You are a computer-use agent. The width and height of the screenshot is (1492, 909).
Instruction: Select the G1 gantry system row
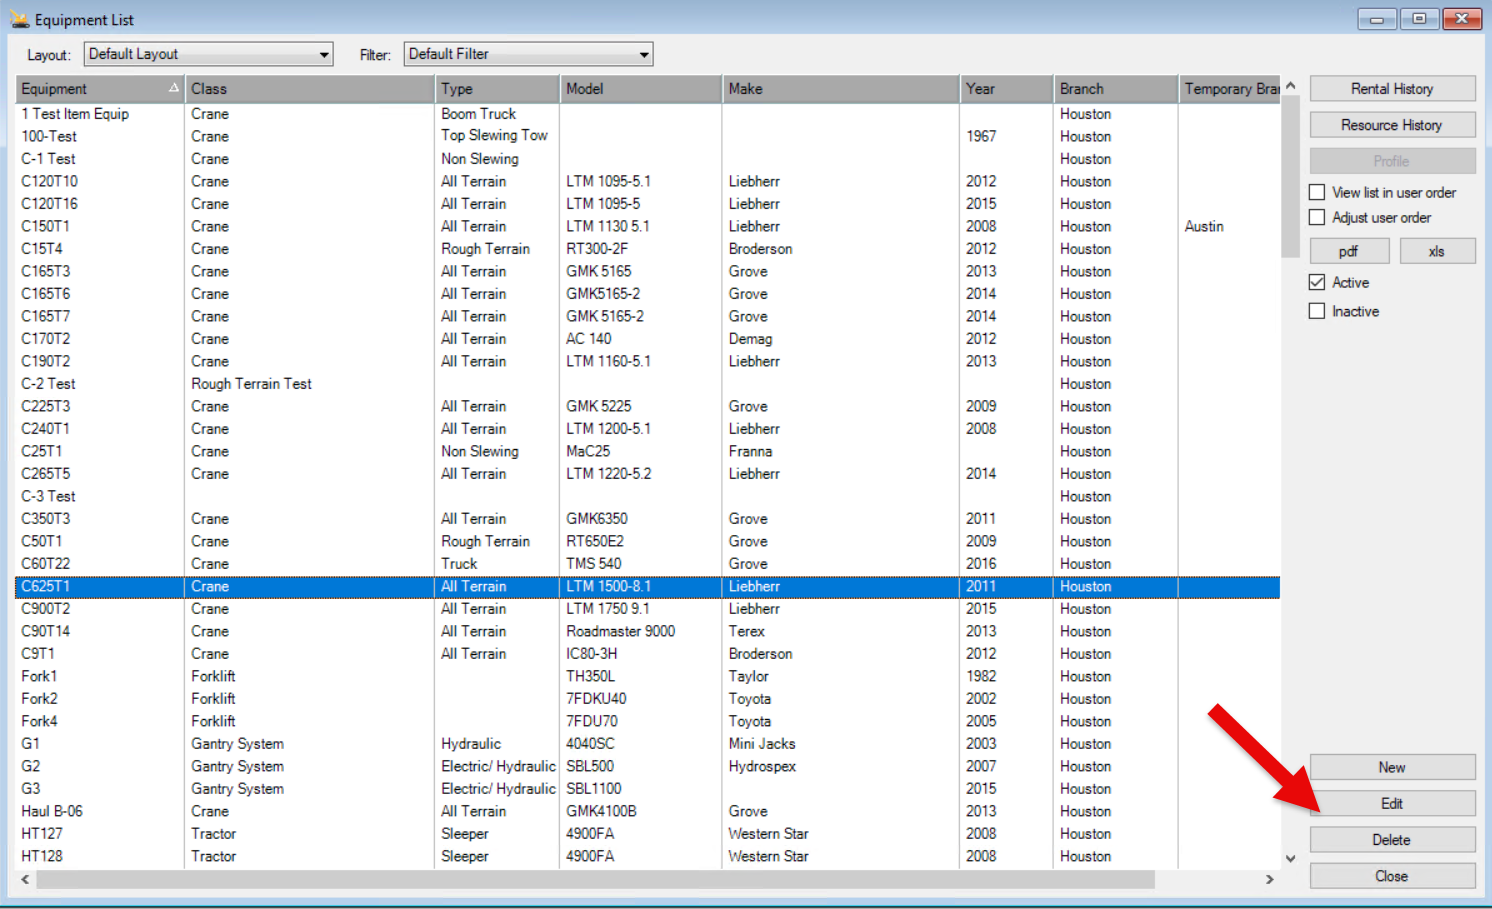[x=648, y=743]
